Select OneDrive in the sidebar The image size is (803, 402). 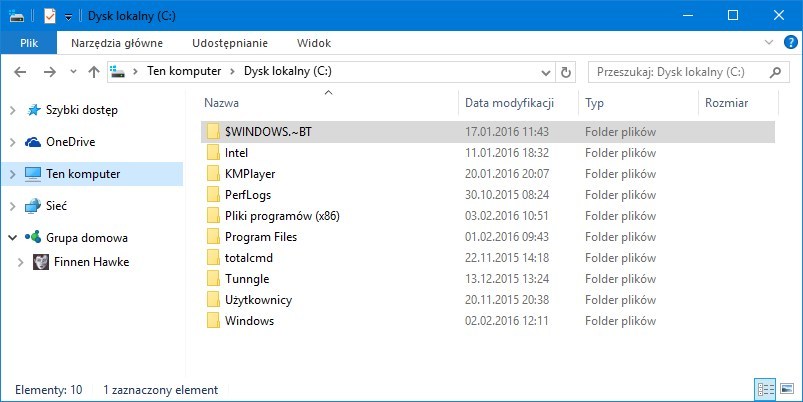[x=71, y=142]
